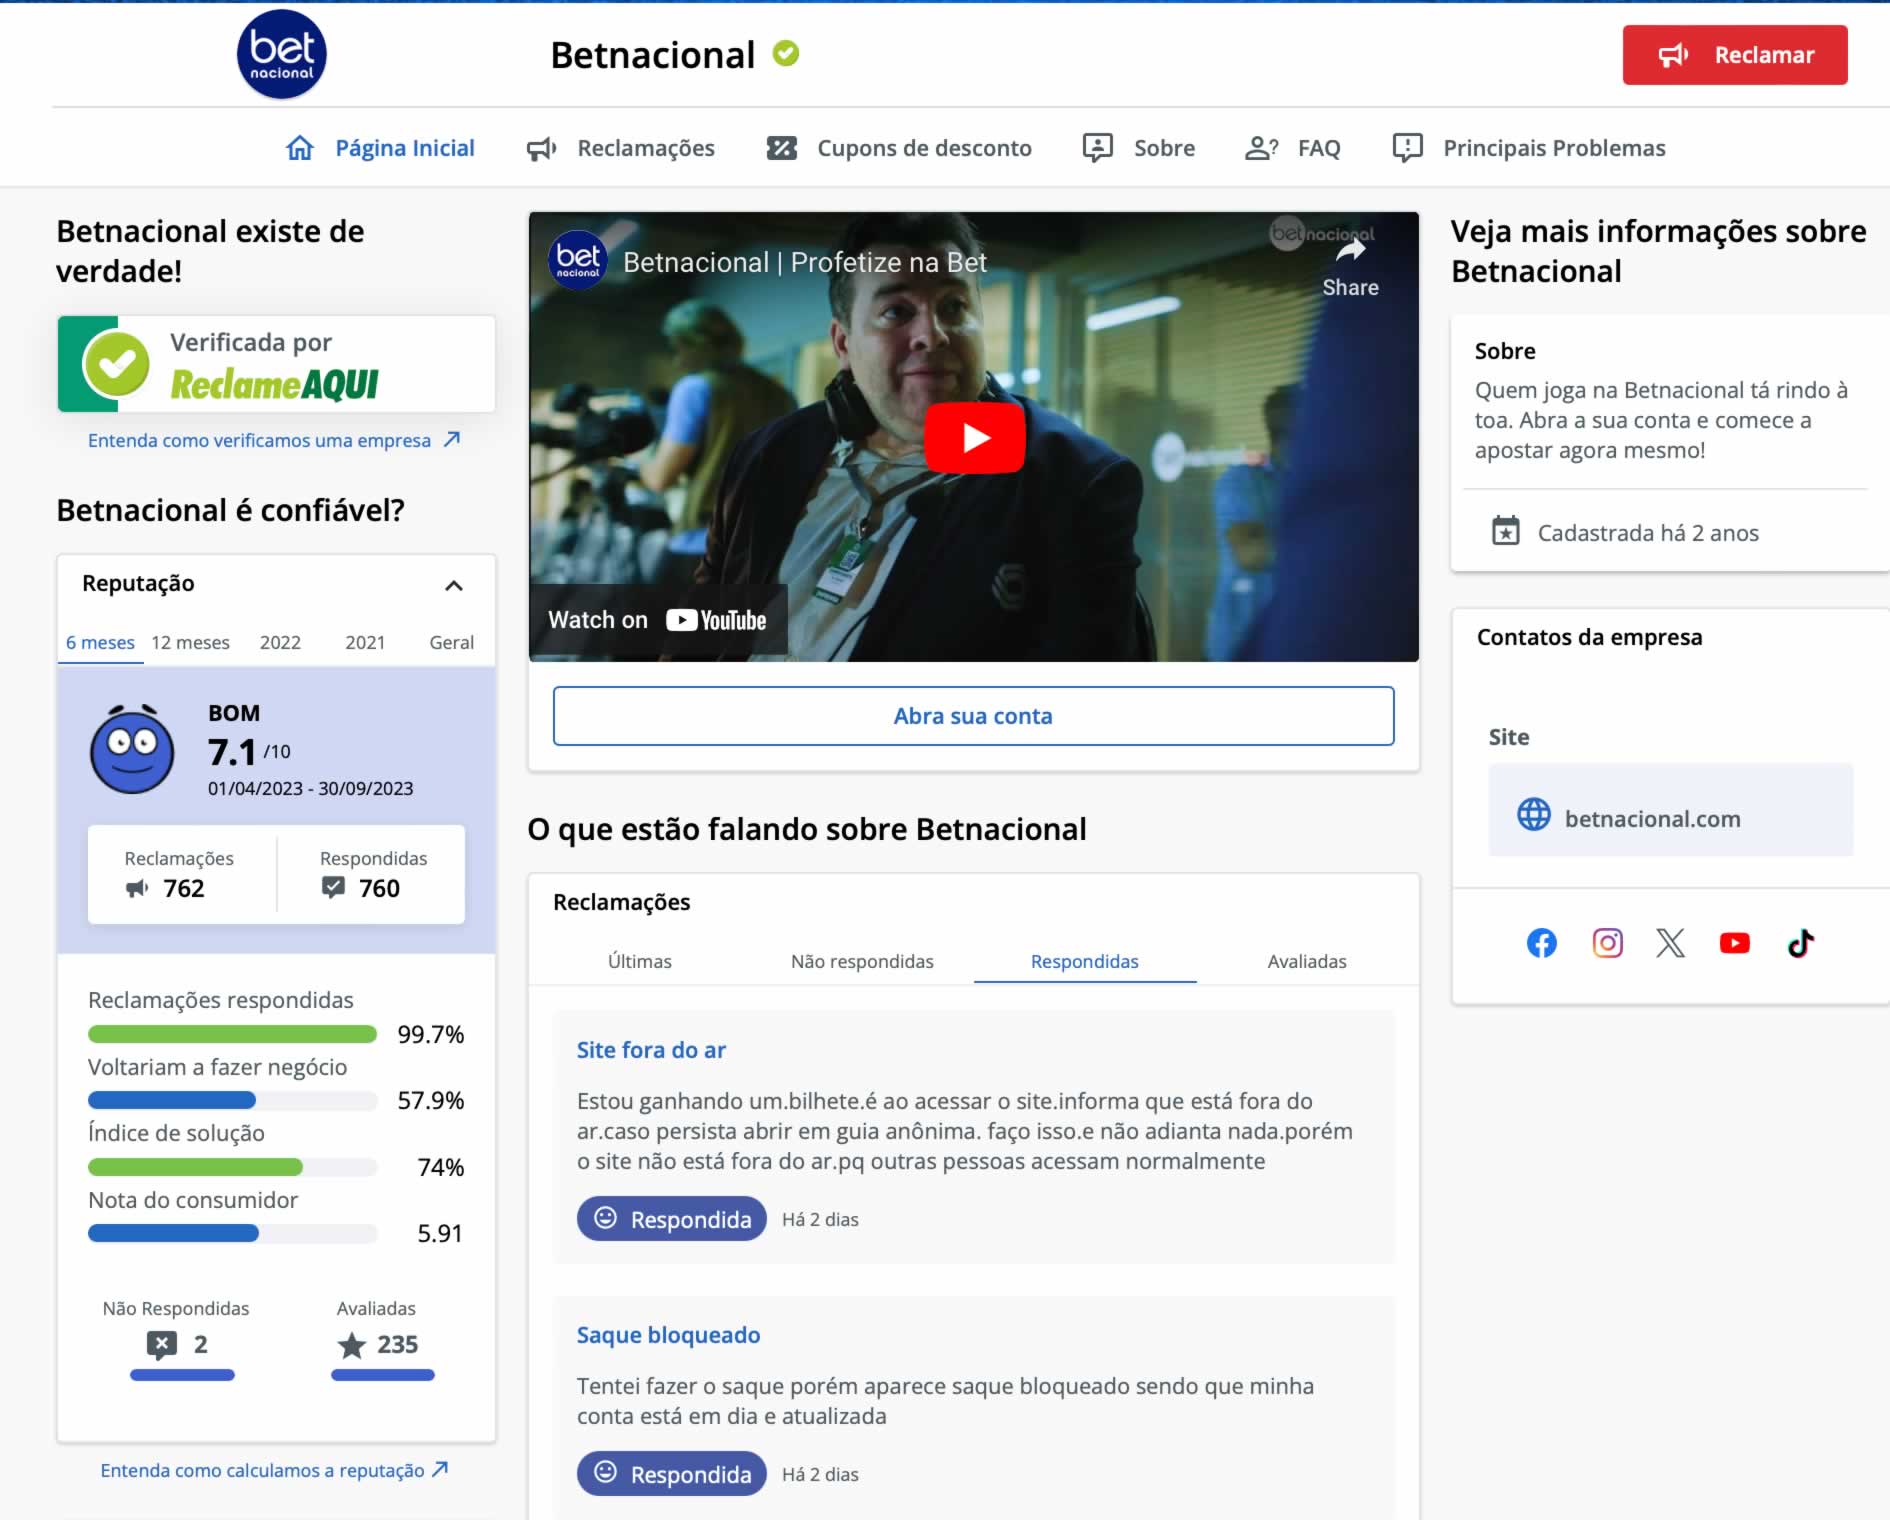The height and width of the screenshot is (1520, 1890).
Task: Open 'Entenda como verificamos uma empresa' link
Action: click(273, 440)
